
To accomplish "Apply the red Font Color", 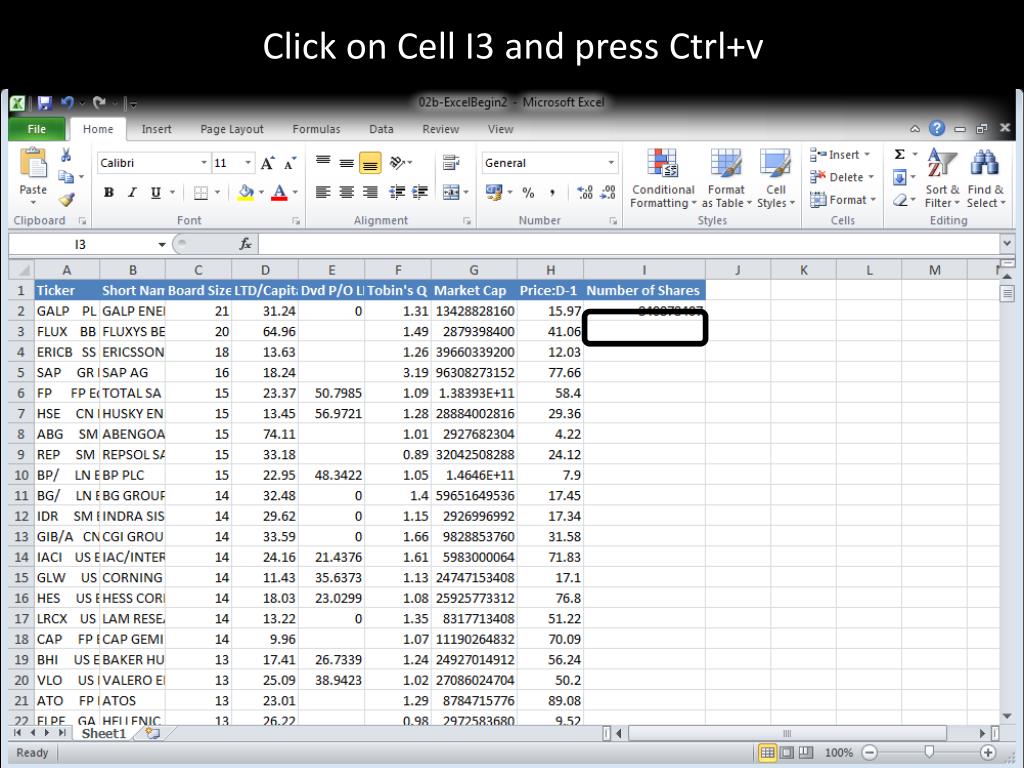I will pos(279,193).
